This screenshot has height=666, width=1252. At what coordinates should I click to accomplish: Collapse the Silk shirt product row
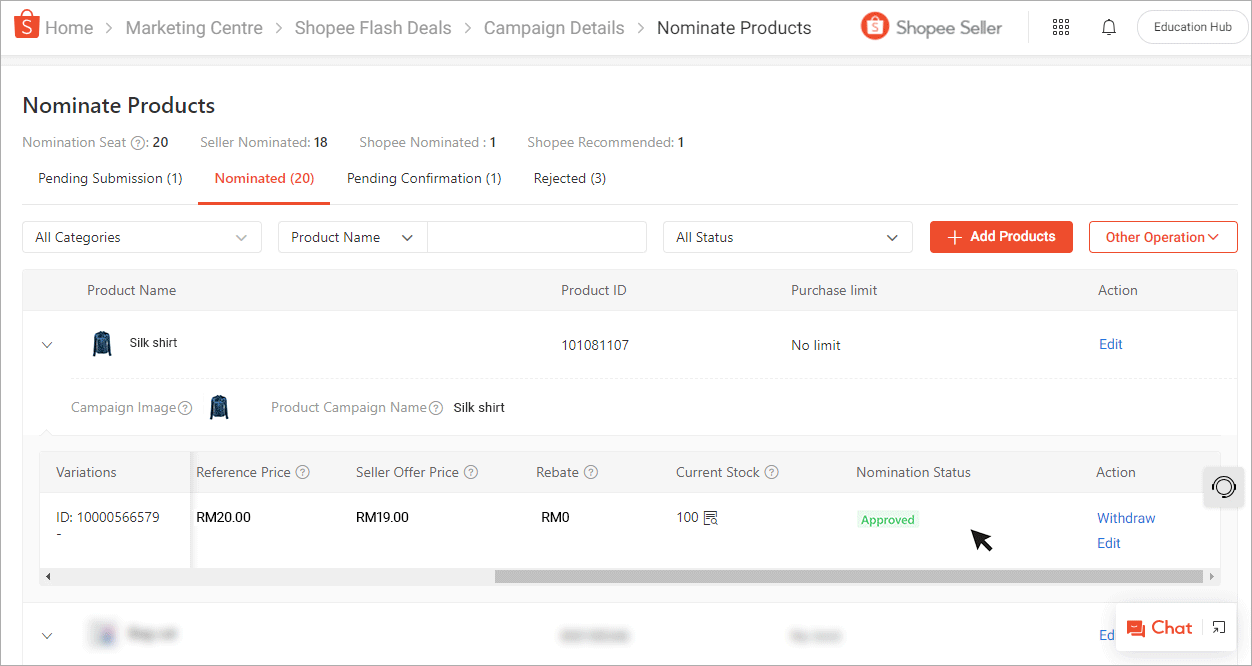[47, 344]
